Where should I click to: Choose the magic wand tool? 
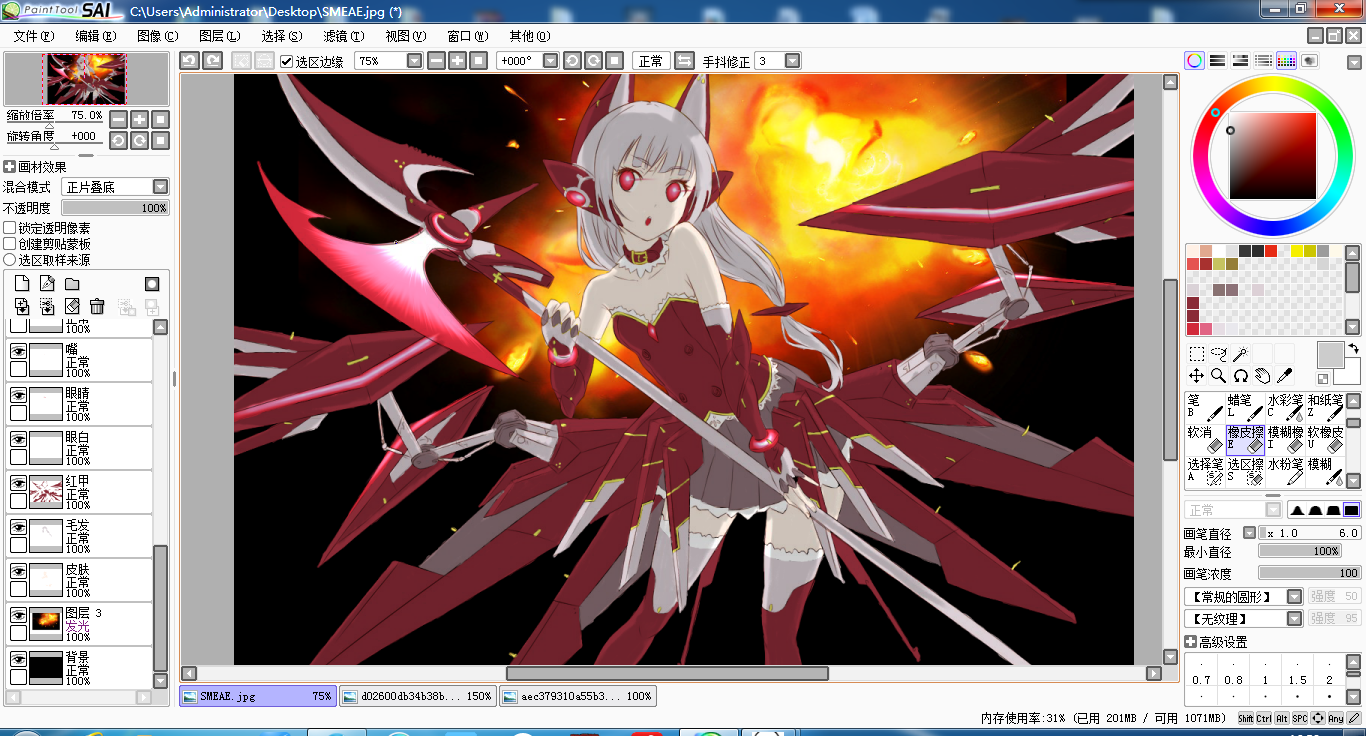[1241, 354]
